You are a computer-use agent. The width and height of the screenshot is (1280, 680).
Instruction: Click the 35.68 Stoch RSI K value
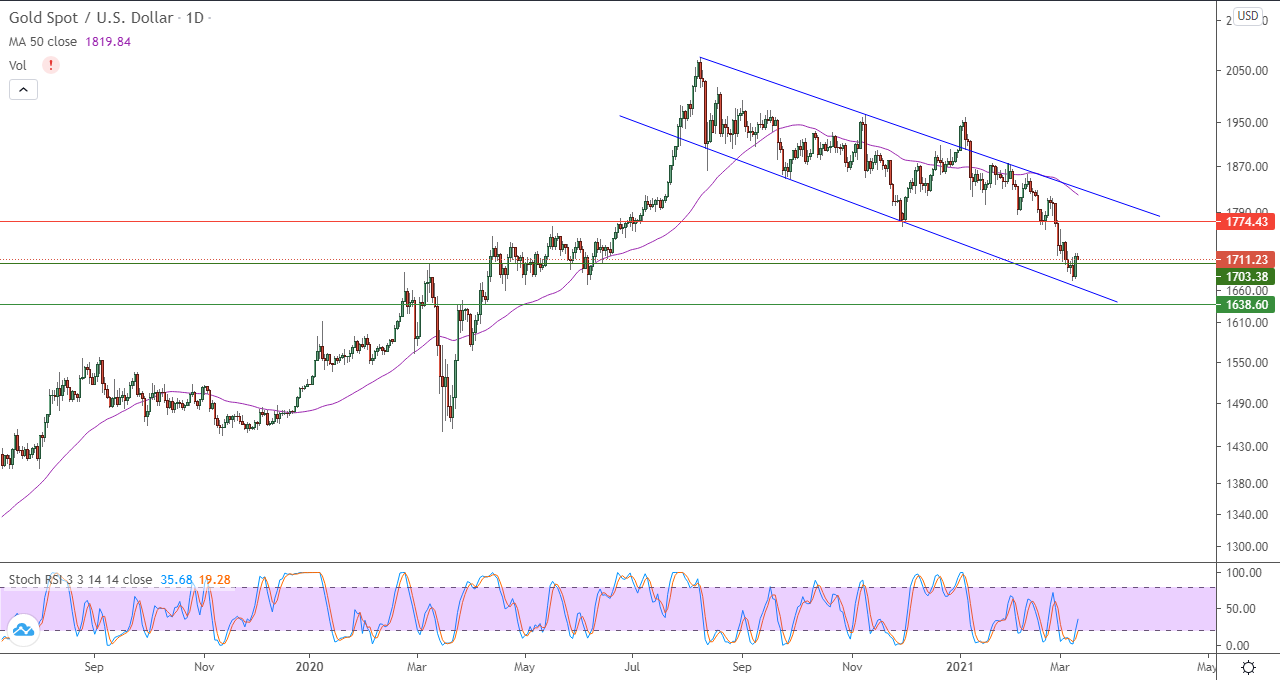tap(176, 579)
